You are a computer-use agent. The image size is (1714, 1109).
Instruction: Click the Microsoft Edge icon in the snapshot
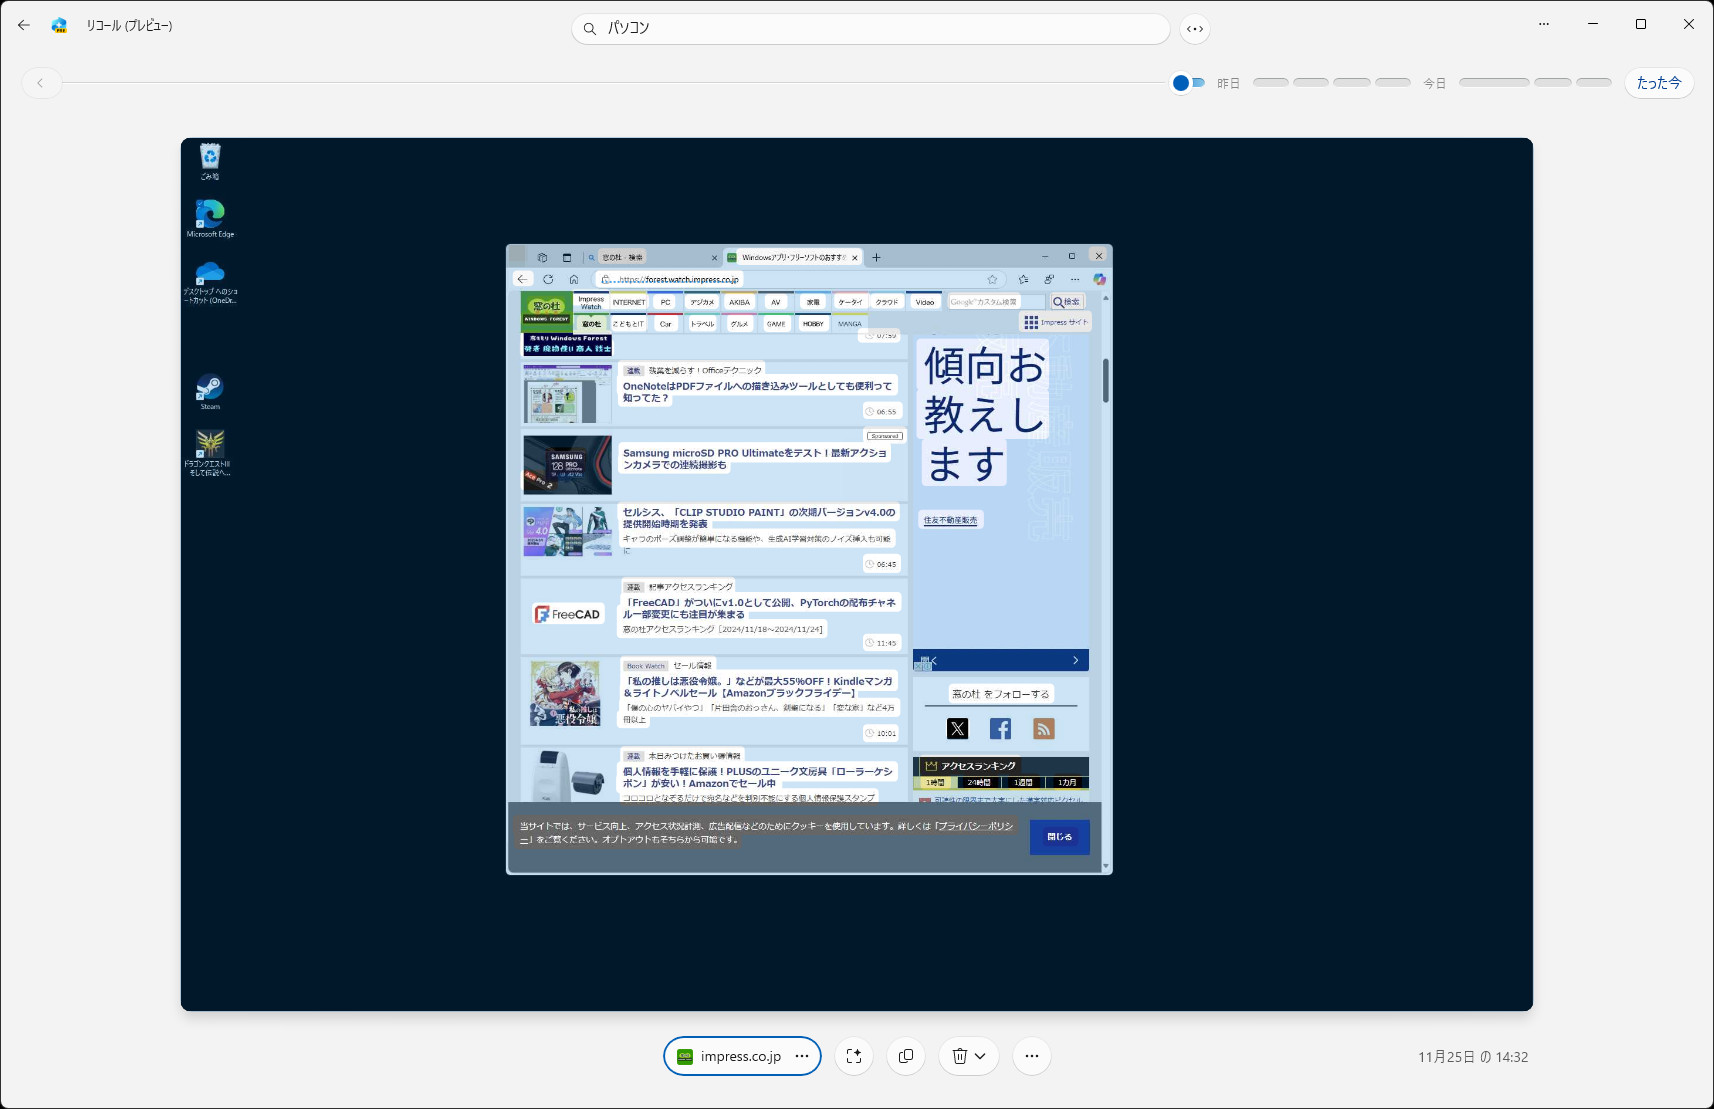209,212
